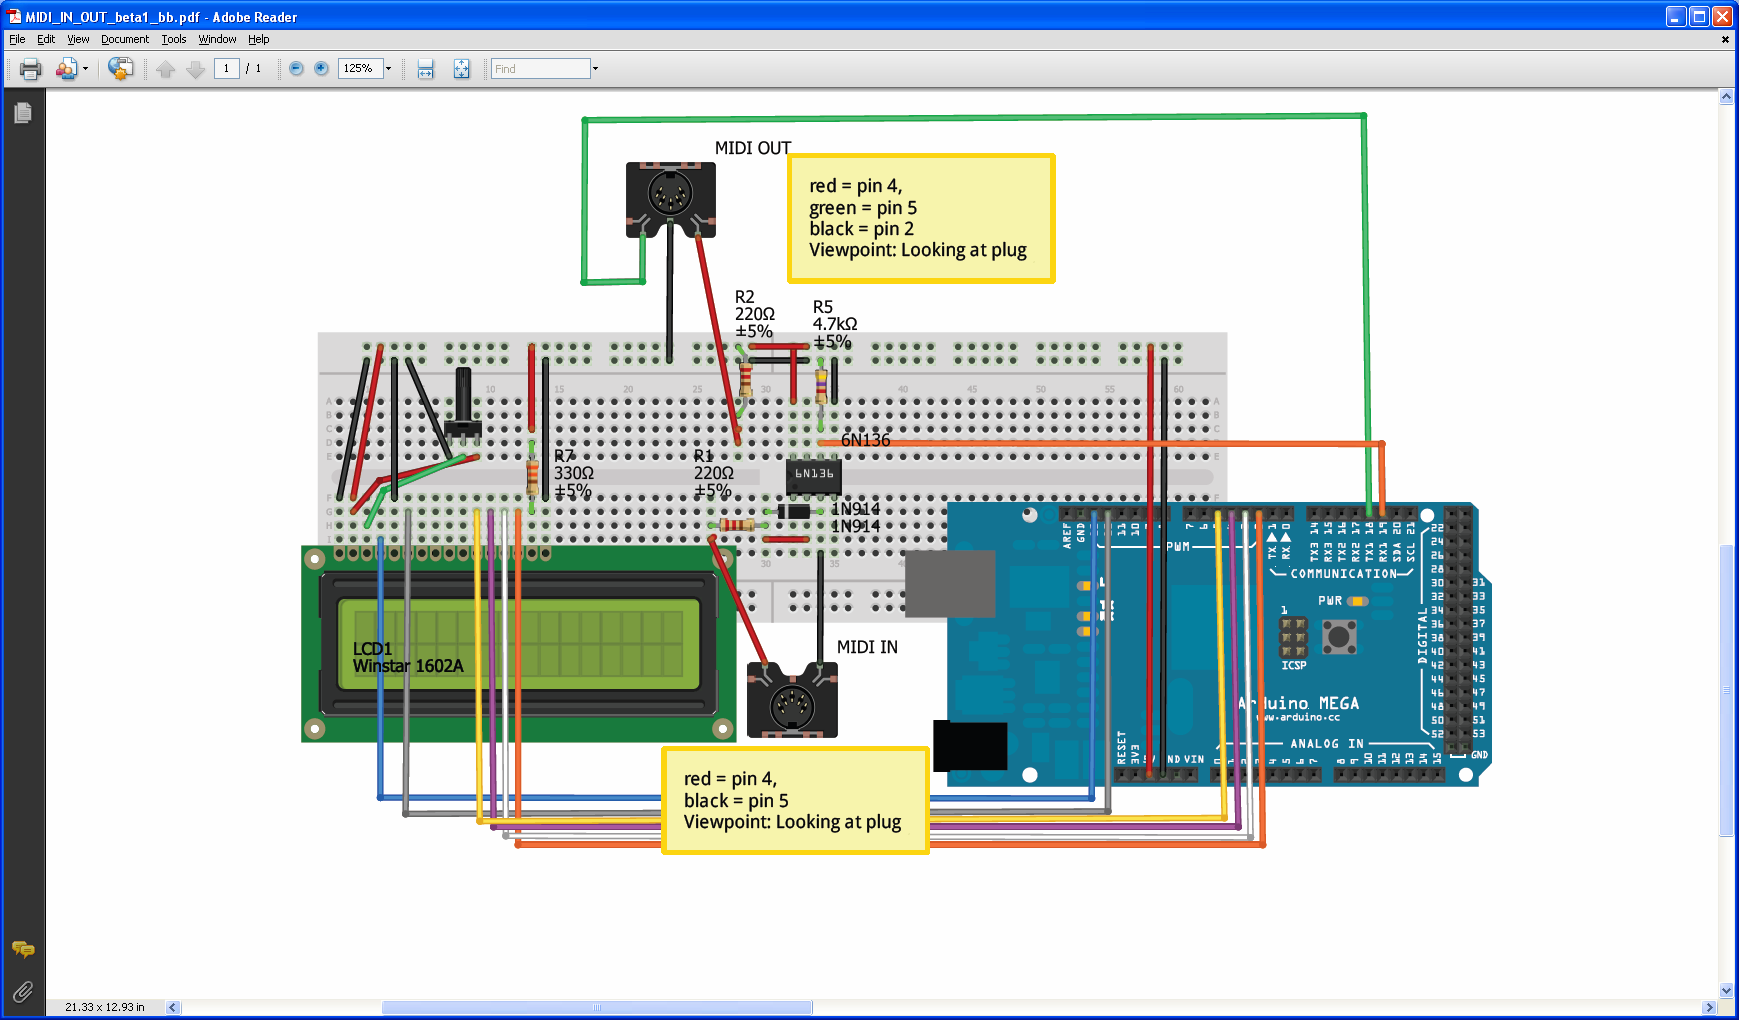This screenshot has width=1739, height=1020.
Task: Click the zoom in plus button
Action: click(321, 69)
